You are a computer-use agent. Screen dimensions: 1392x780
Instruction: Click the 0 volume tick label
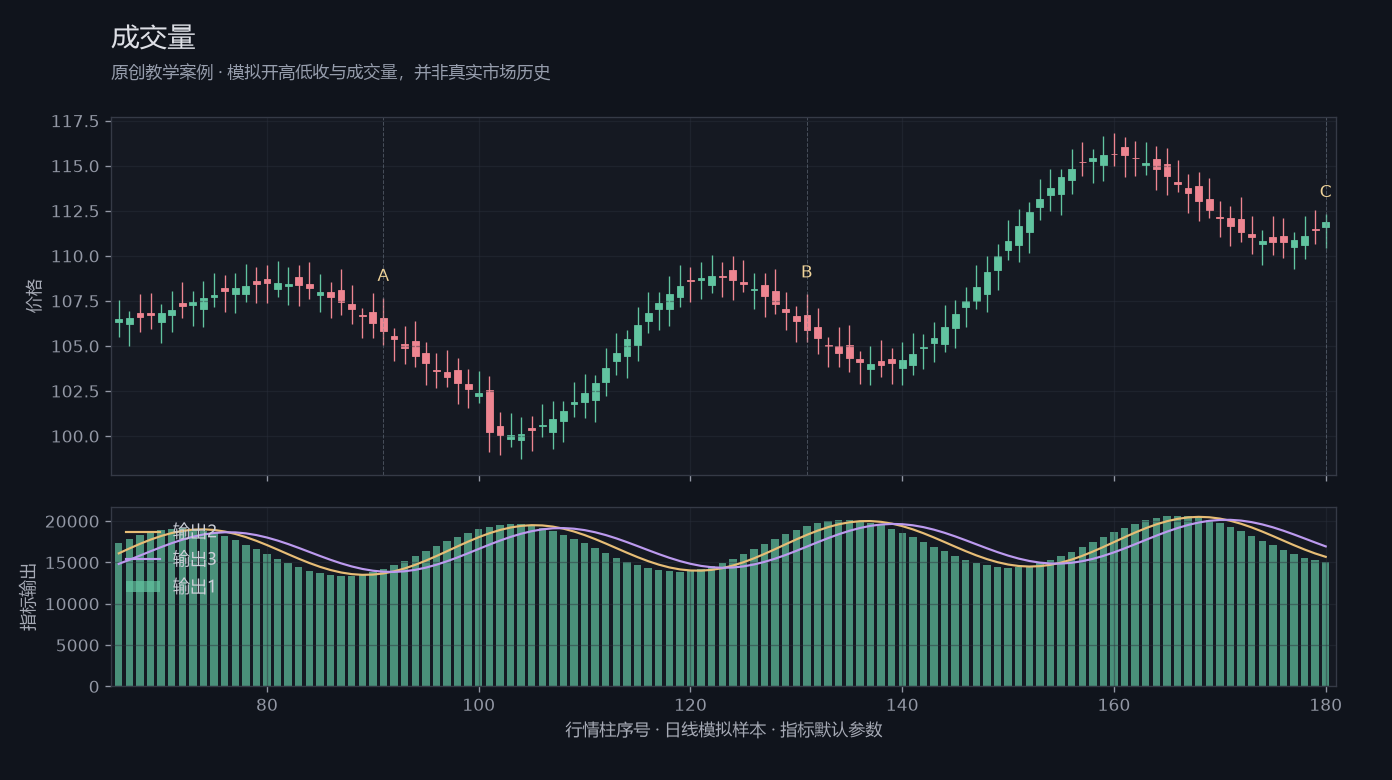[94, 687]
